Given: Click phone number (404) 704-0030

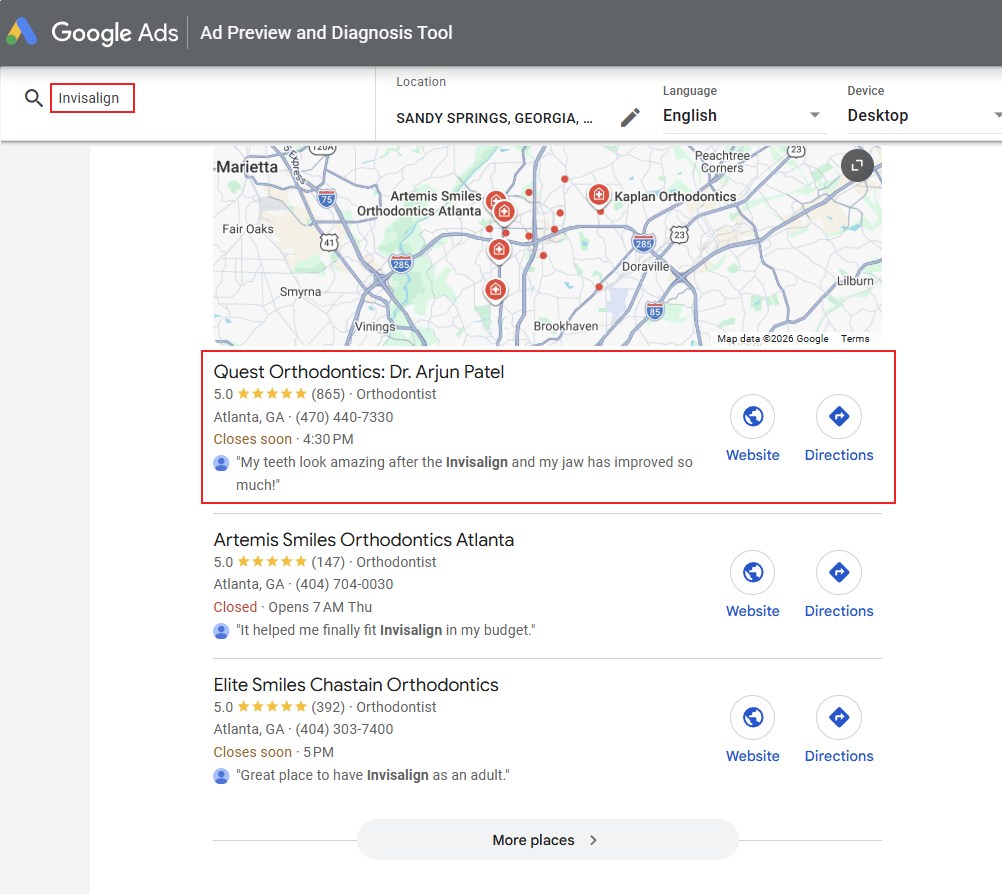Looking at the screenshot, I should click(344, 584).
